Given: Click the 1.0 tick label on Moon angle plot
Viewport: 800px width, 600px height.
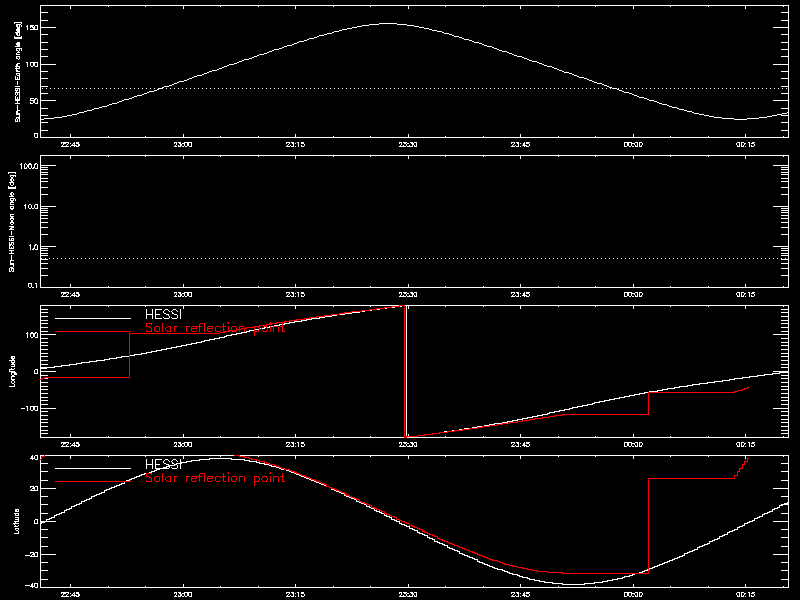Looking at the screenshot, I should click(x=33, y=247).
